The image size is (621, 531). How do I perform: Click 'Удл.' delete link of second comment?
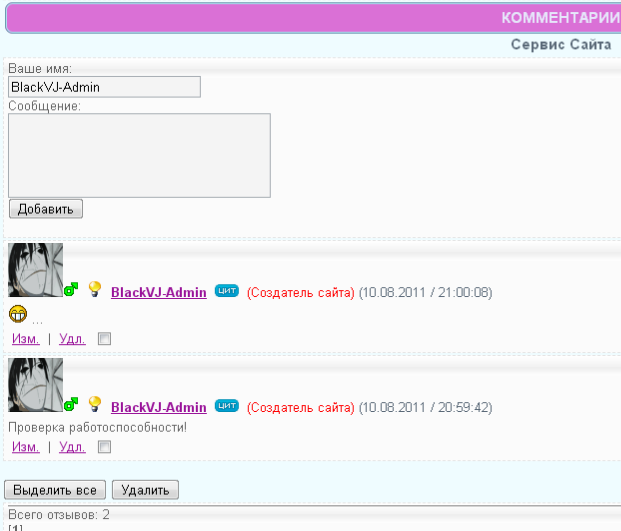pos(72,447)
